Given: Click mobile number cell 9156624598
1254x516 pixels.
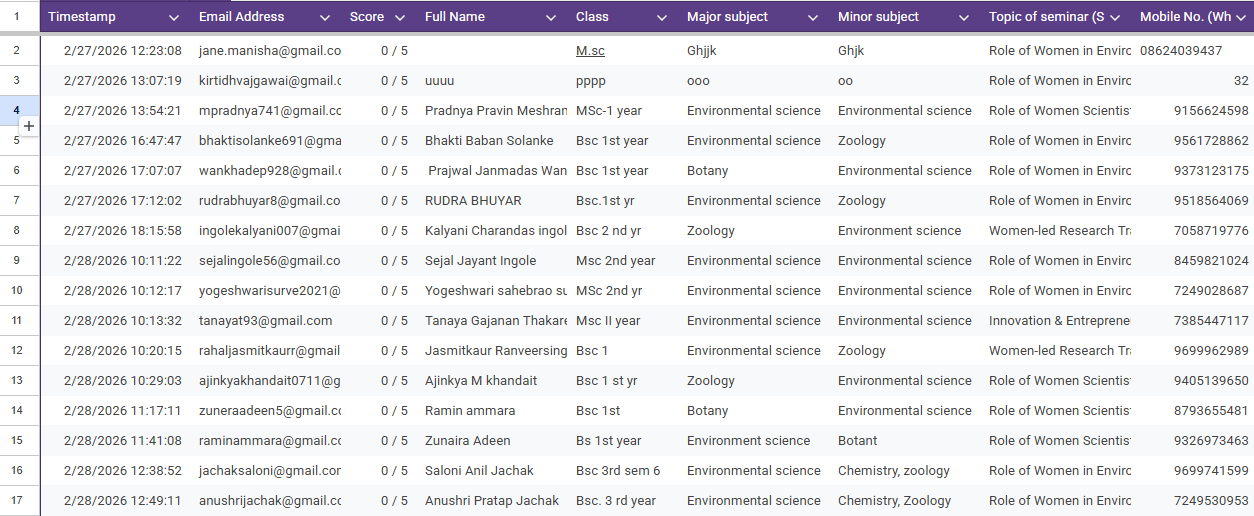Looking at the screenshot, I should coord(1194,111).
